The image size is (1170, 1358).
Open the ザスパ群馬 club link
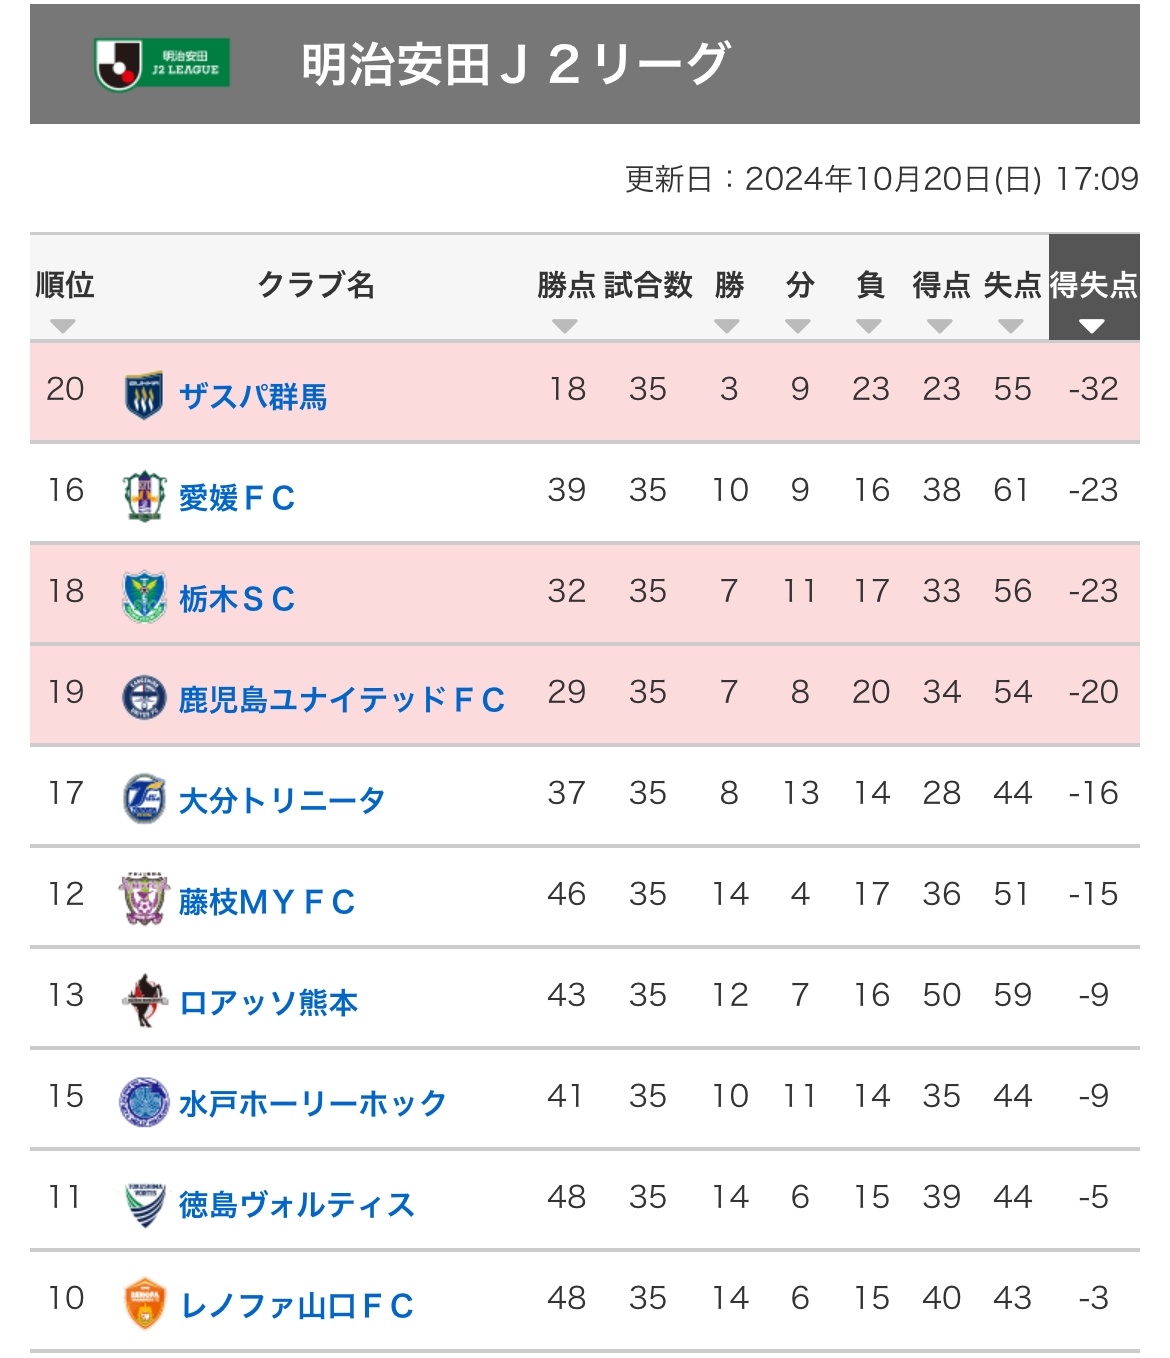pos(253,397)
